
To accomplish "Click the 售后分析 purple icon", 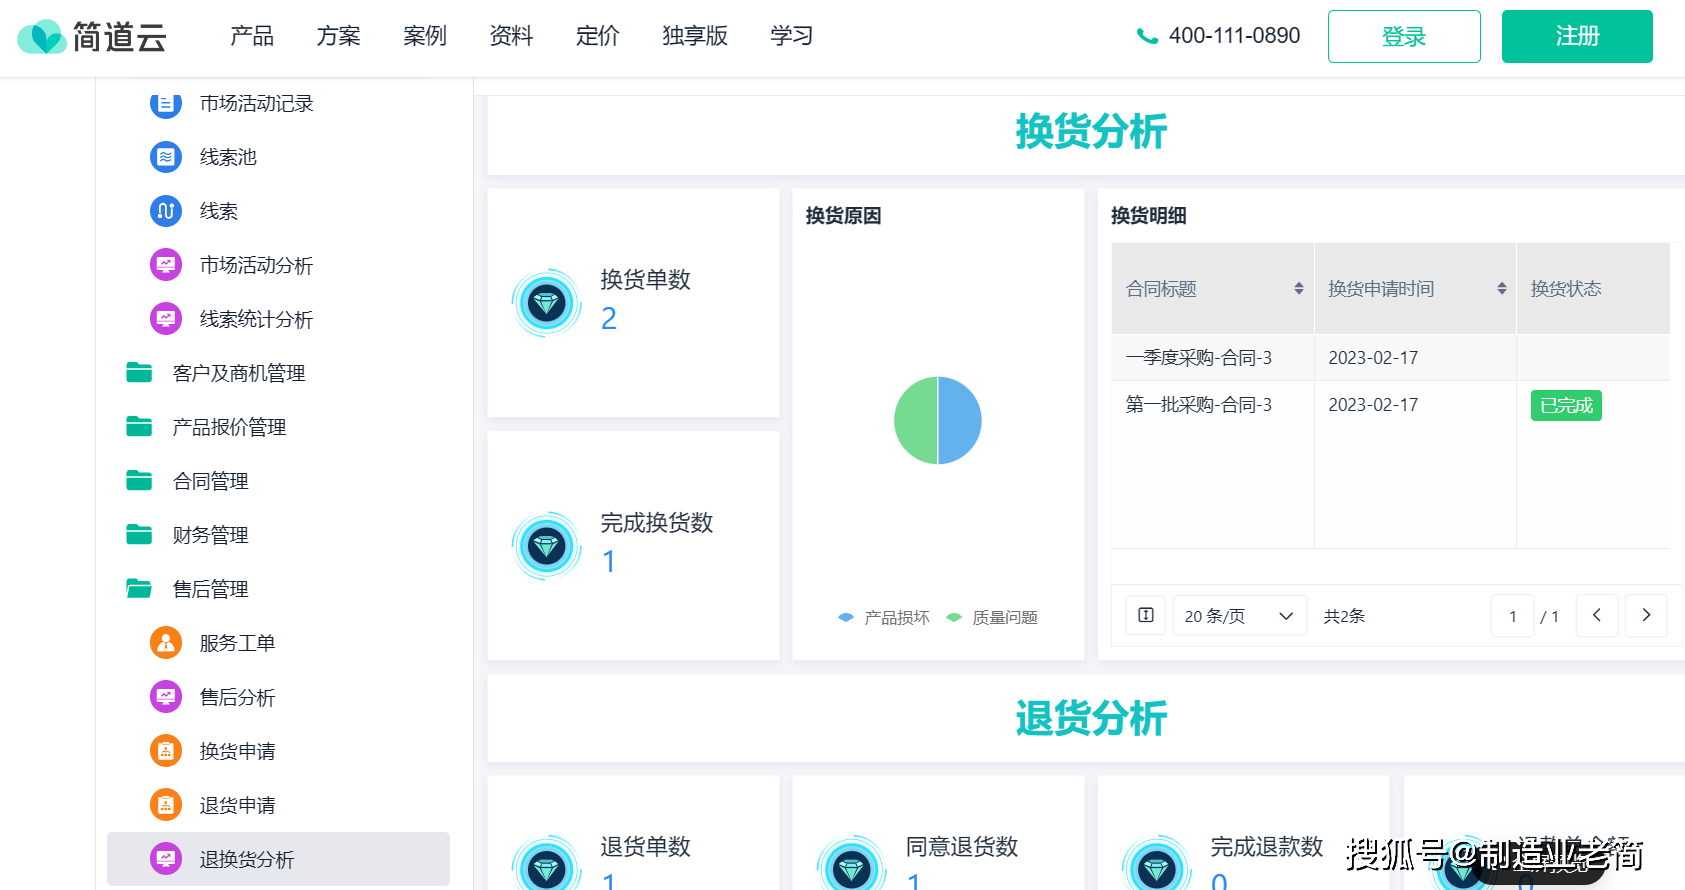I will (166, 697).
